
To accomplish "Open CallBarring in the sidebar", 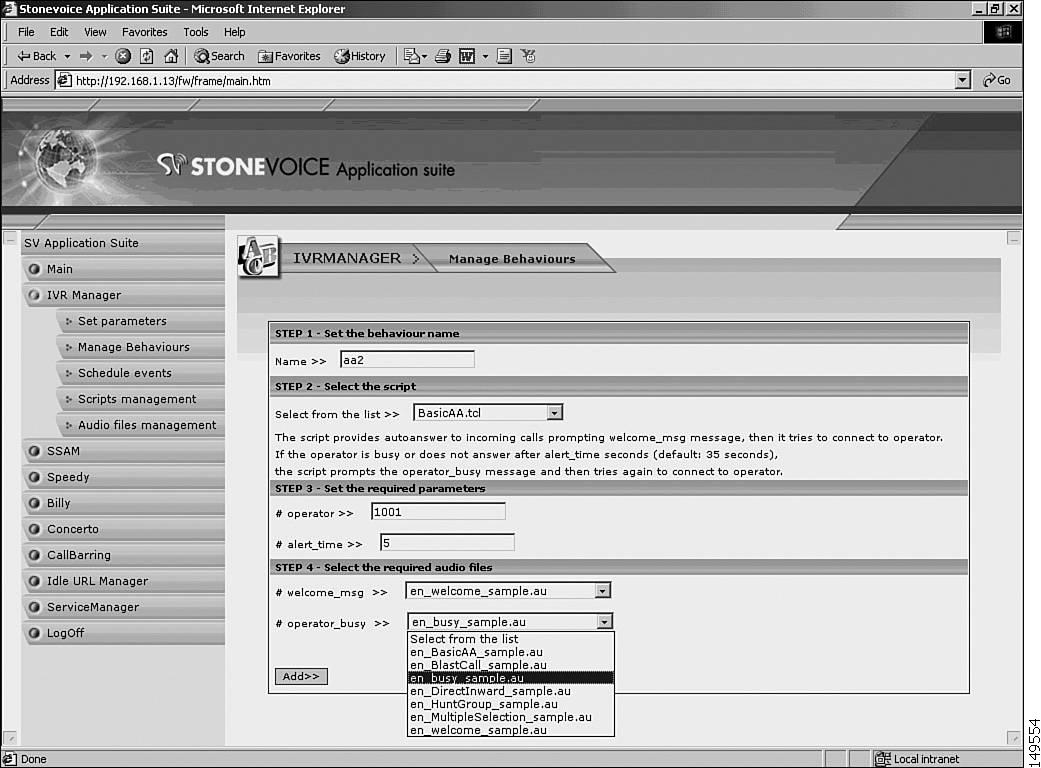I will [123, 555].
